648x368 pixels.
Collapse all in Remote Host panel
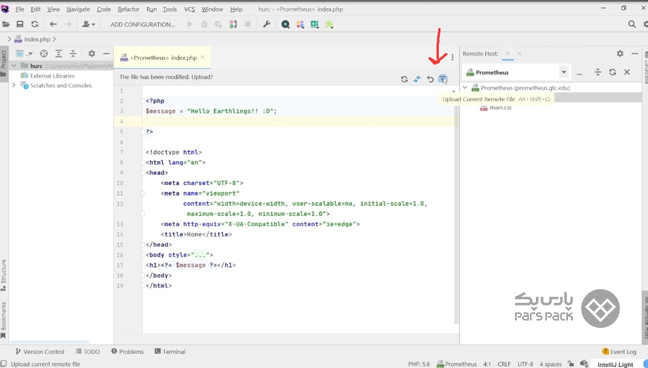[x=598, y=72]
